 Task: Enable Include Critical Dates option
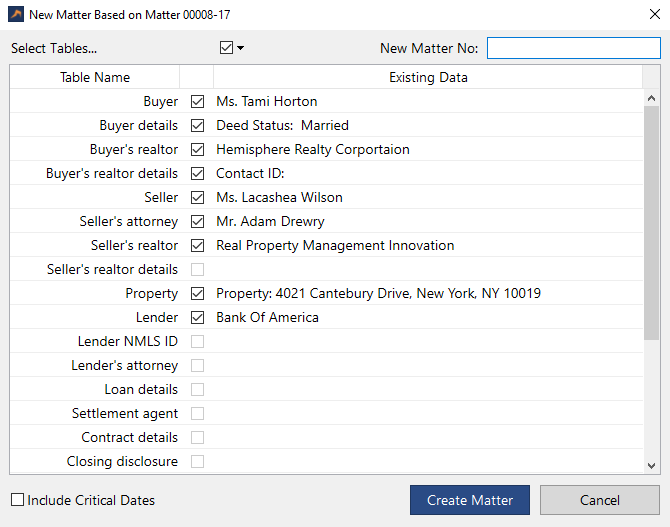pyautogui.click(x=18, y=500)
